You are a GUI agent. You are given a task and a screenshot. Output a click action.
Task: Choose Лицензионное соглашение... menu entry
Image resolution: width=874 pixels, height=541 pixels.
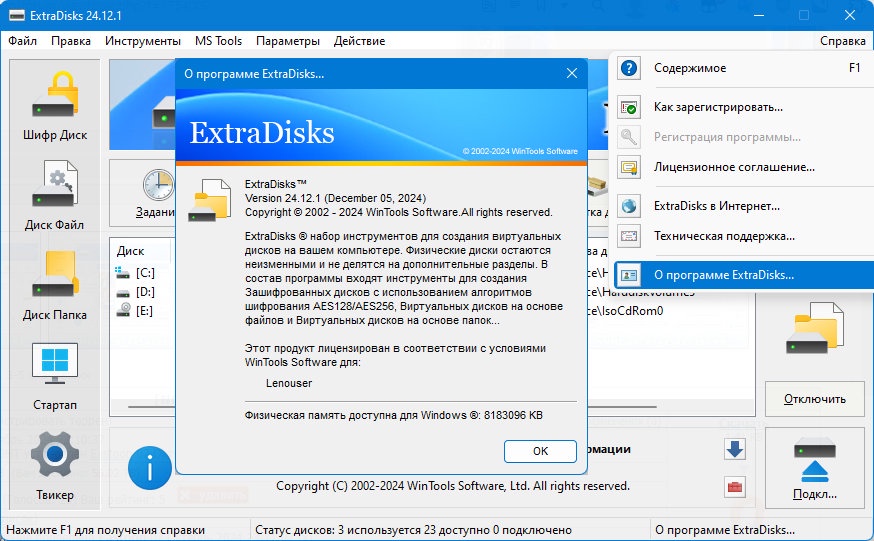click(744, 167)
